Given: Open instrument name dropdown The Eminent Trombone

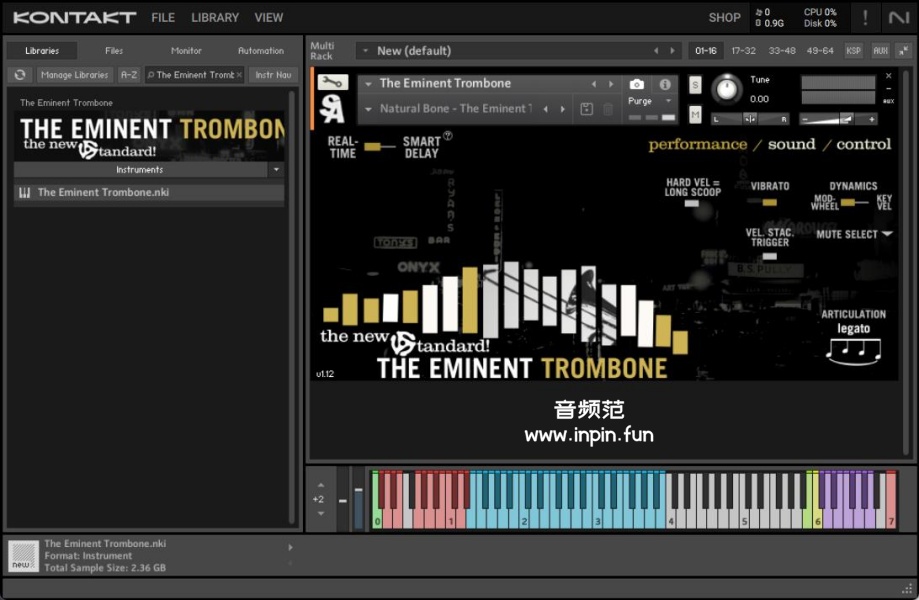Looking at the screenshot, I should (x=369, y=84).
